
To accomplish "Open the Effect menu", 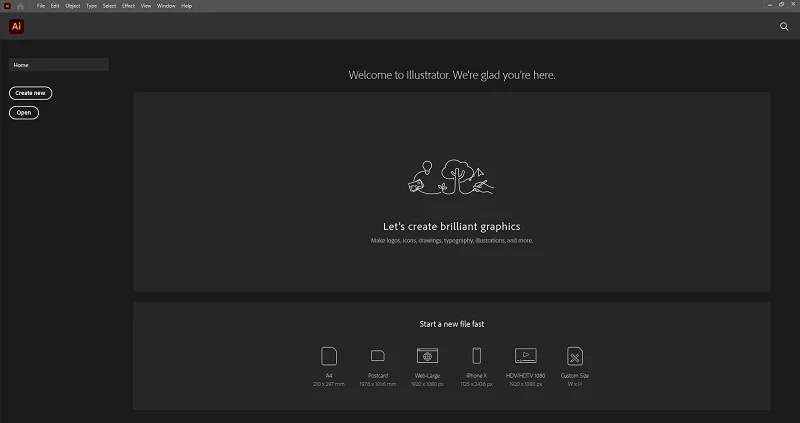I will pos(128,6).
